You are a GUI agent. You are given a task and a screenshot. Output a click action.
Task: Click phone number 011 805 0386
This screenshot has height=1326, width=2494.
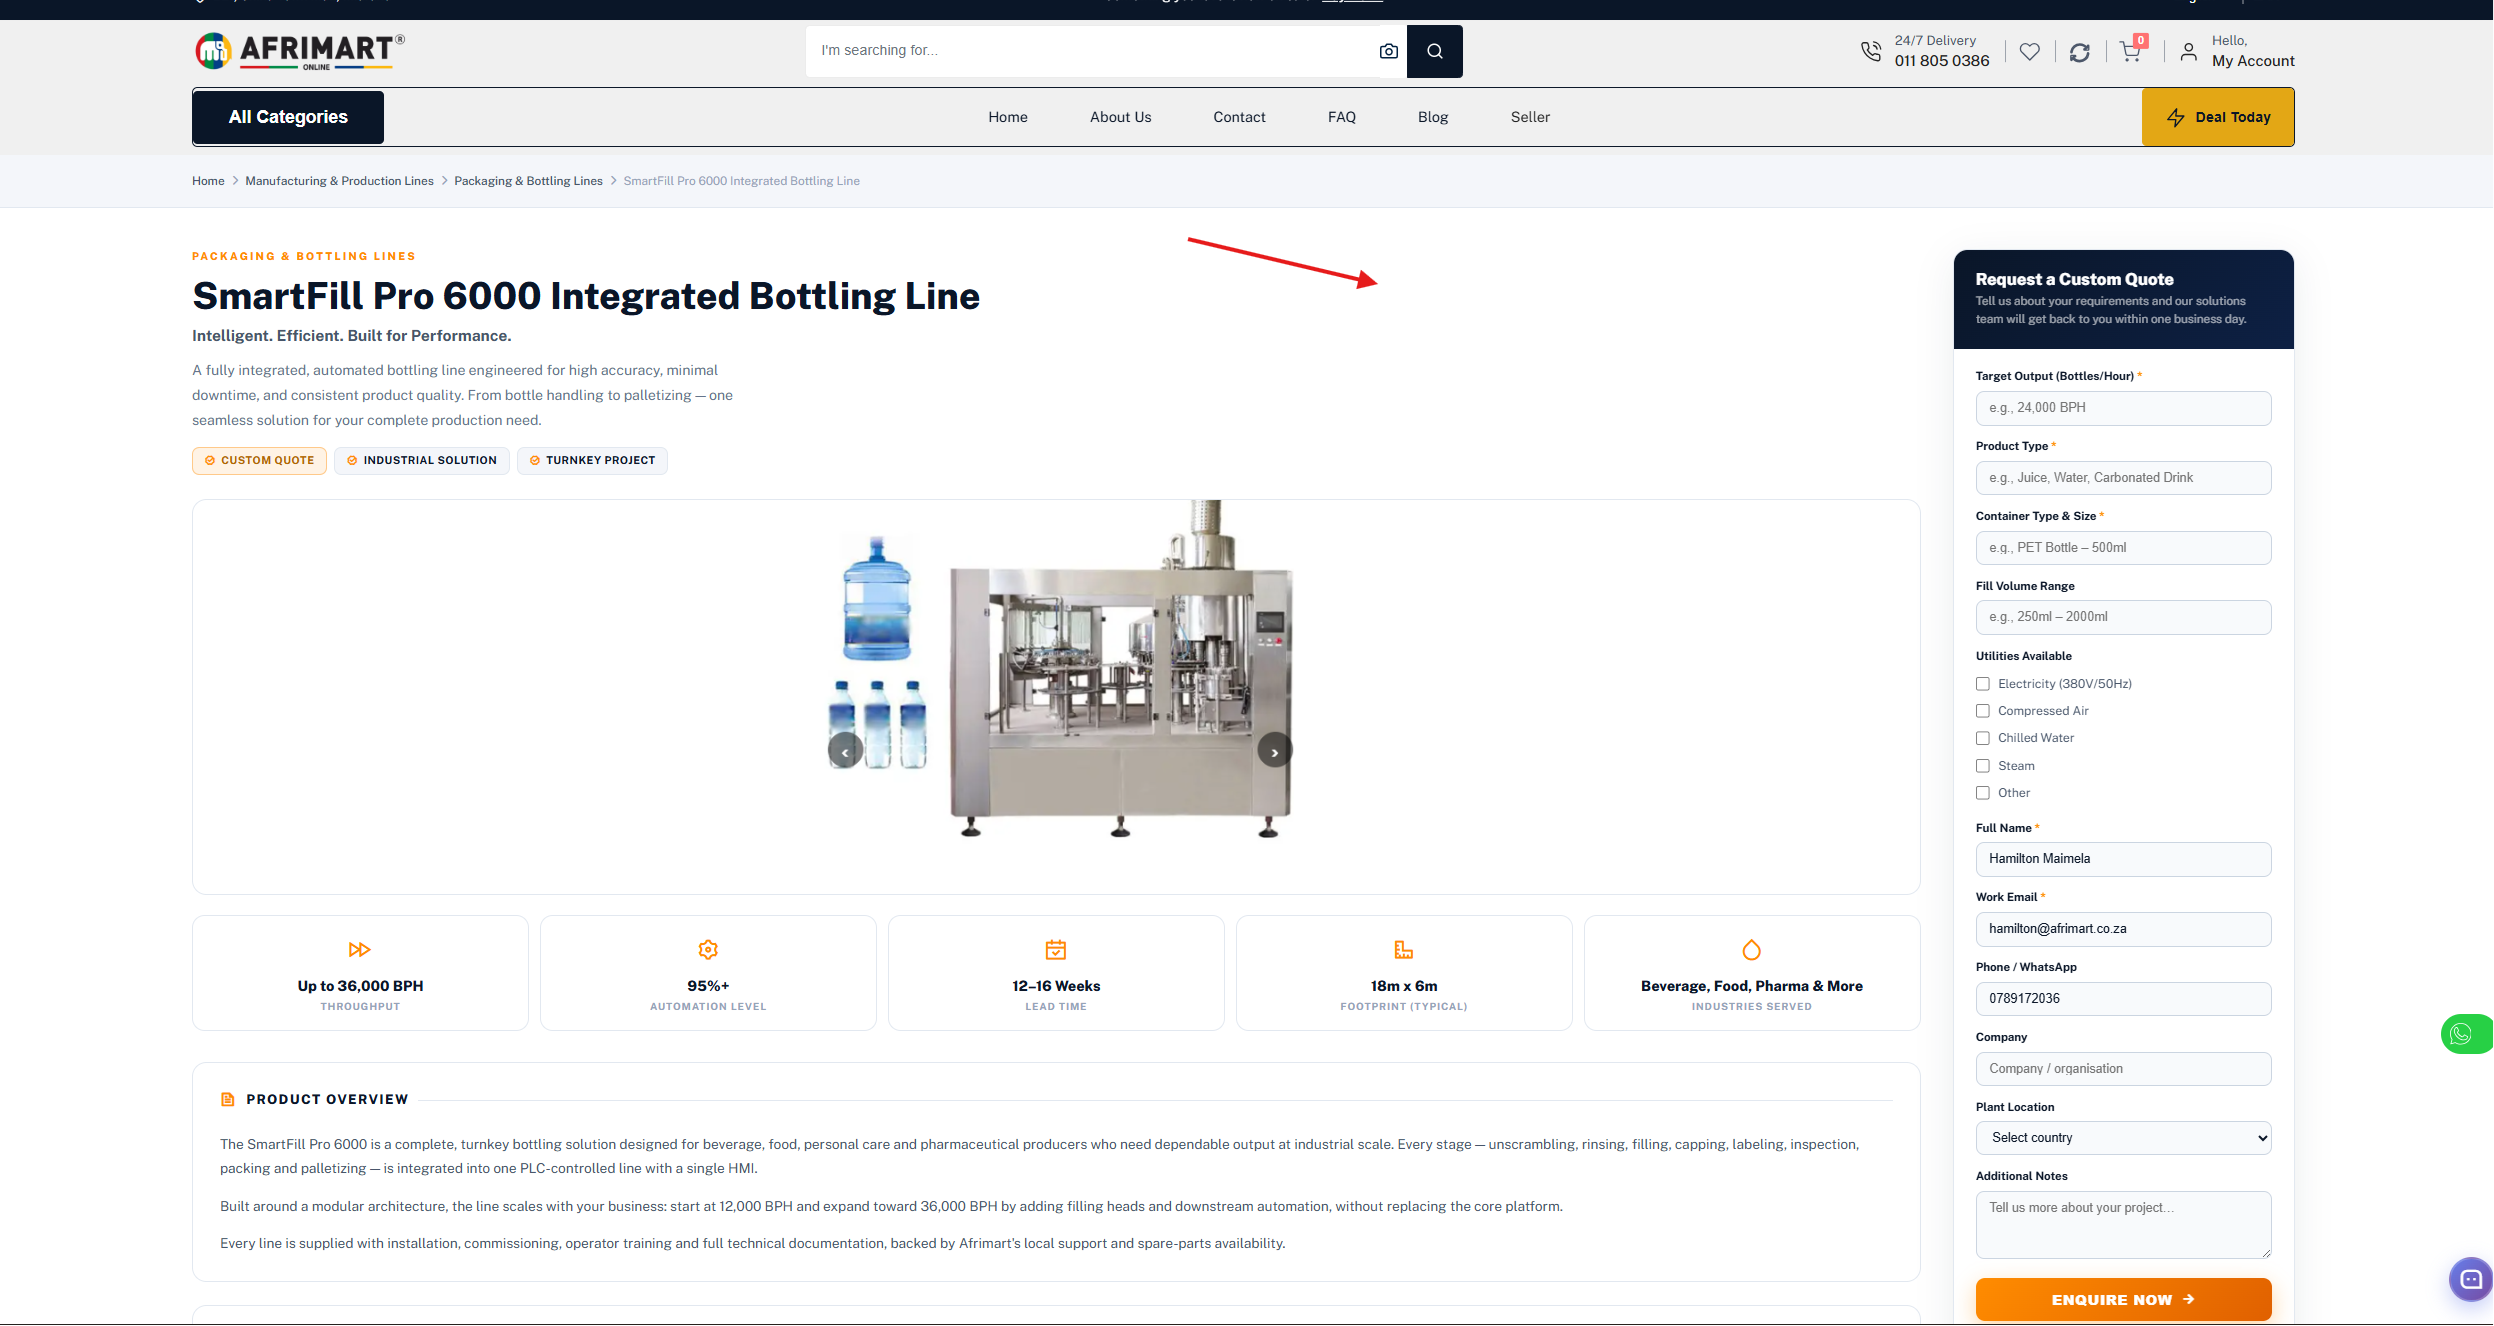click(x=1942, y=61)
